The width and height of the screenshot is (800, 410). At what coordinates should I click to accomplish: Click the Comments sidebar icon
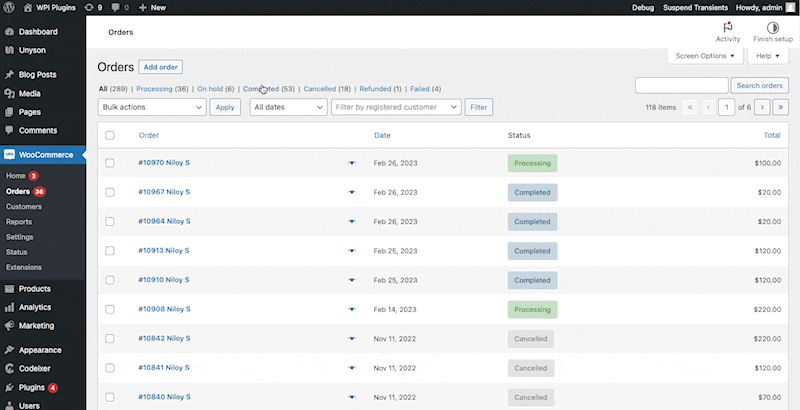pos(9,130)
